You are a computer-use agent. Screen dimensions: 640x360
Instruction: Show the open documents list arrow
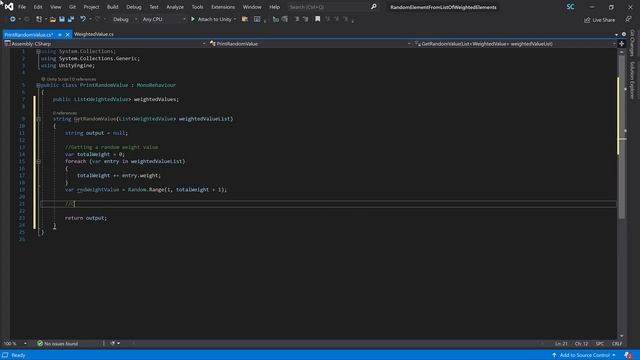pos(616,35)
